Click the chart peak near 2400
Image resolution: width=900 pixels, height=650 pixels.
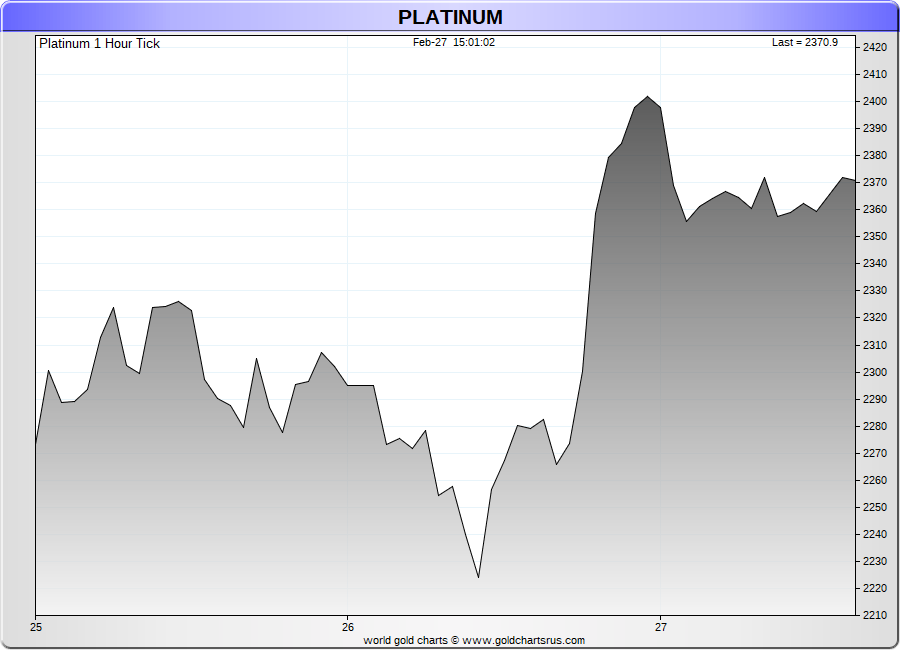tap(647, 96)
